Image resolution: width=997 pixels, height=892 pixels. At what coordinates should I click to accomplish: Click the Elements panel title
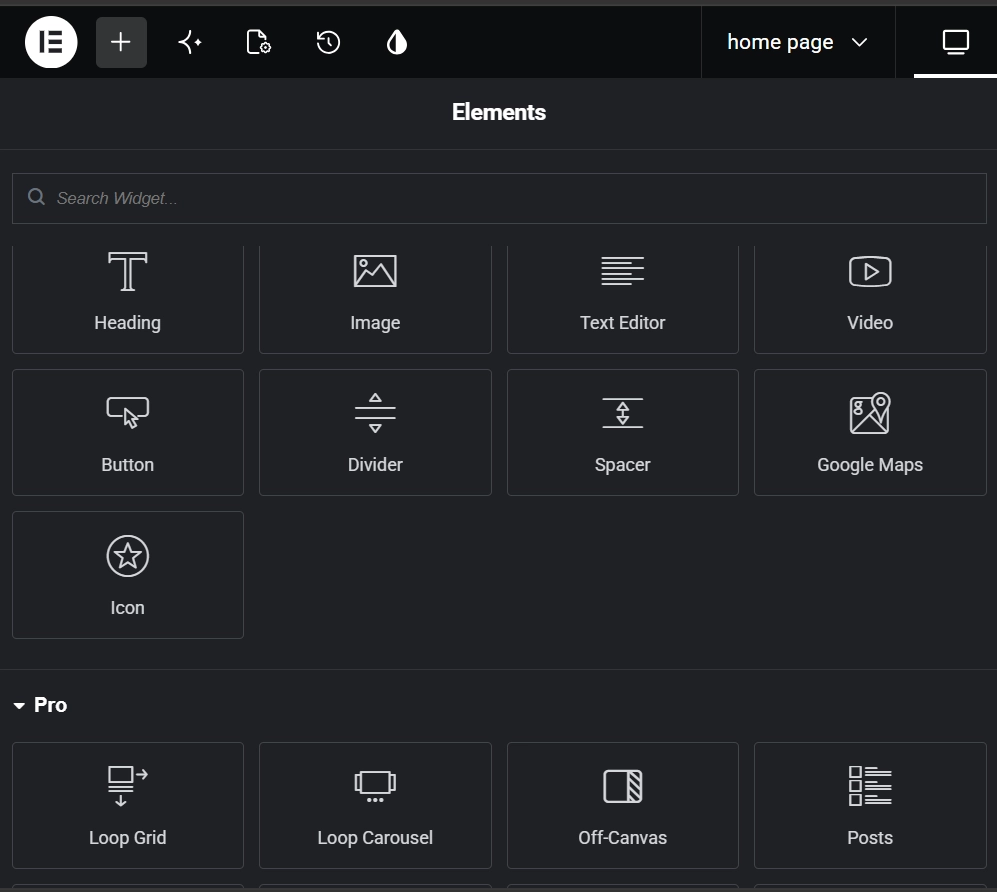click(x=498, y=113)
